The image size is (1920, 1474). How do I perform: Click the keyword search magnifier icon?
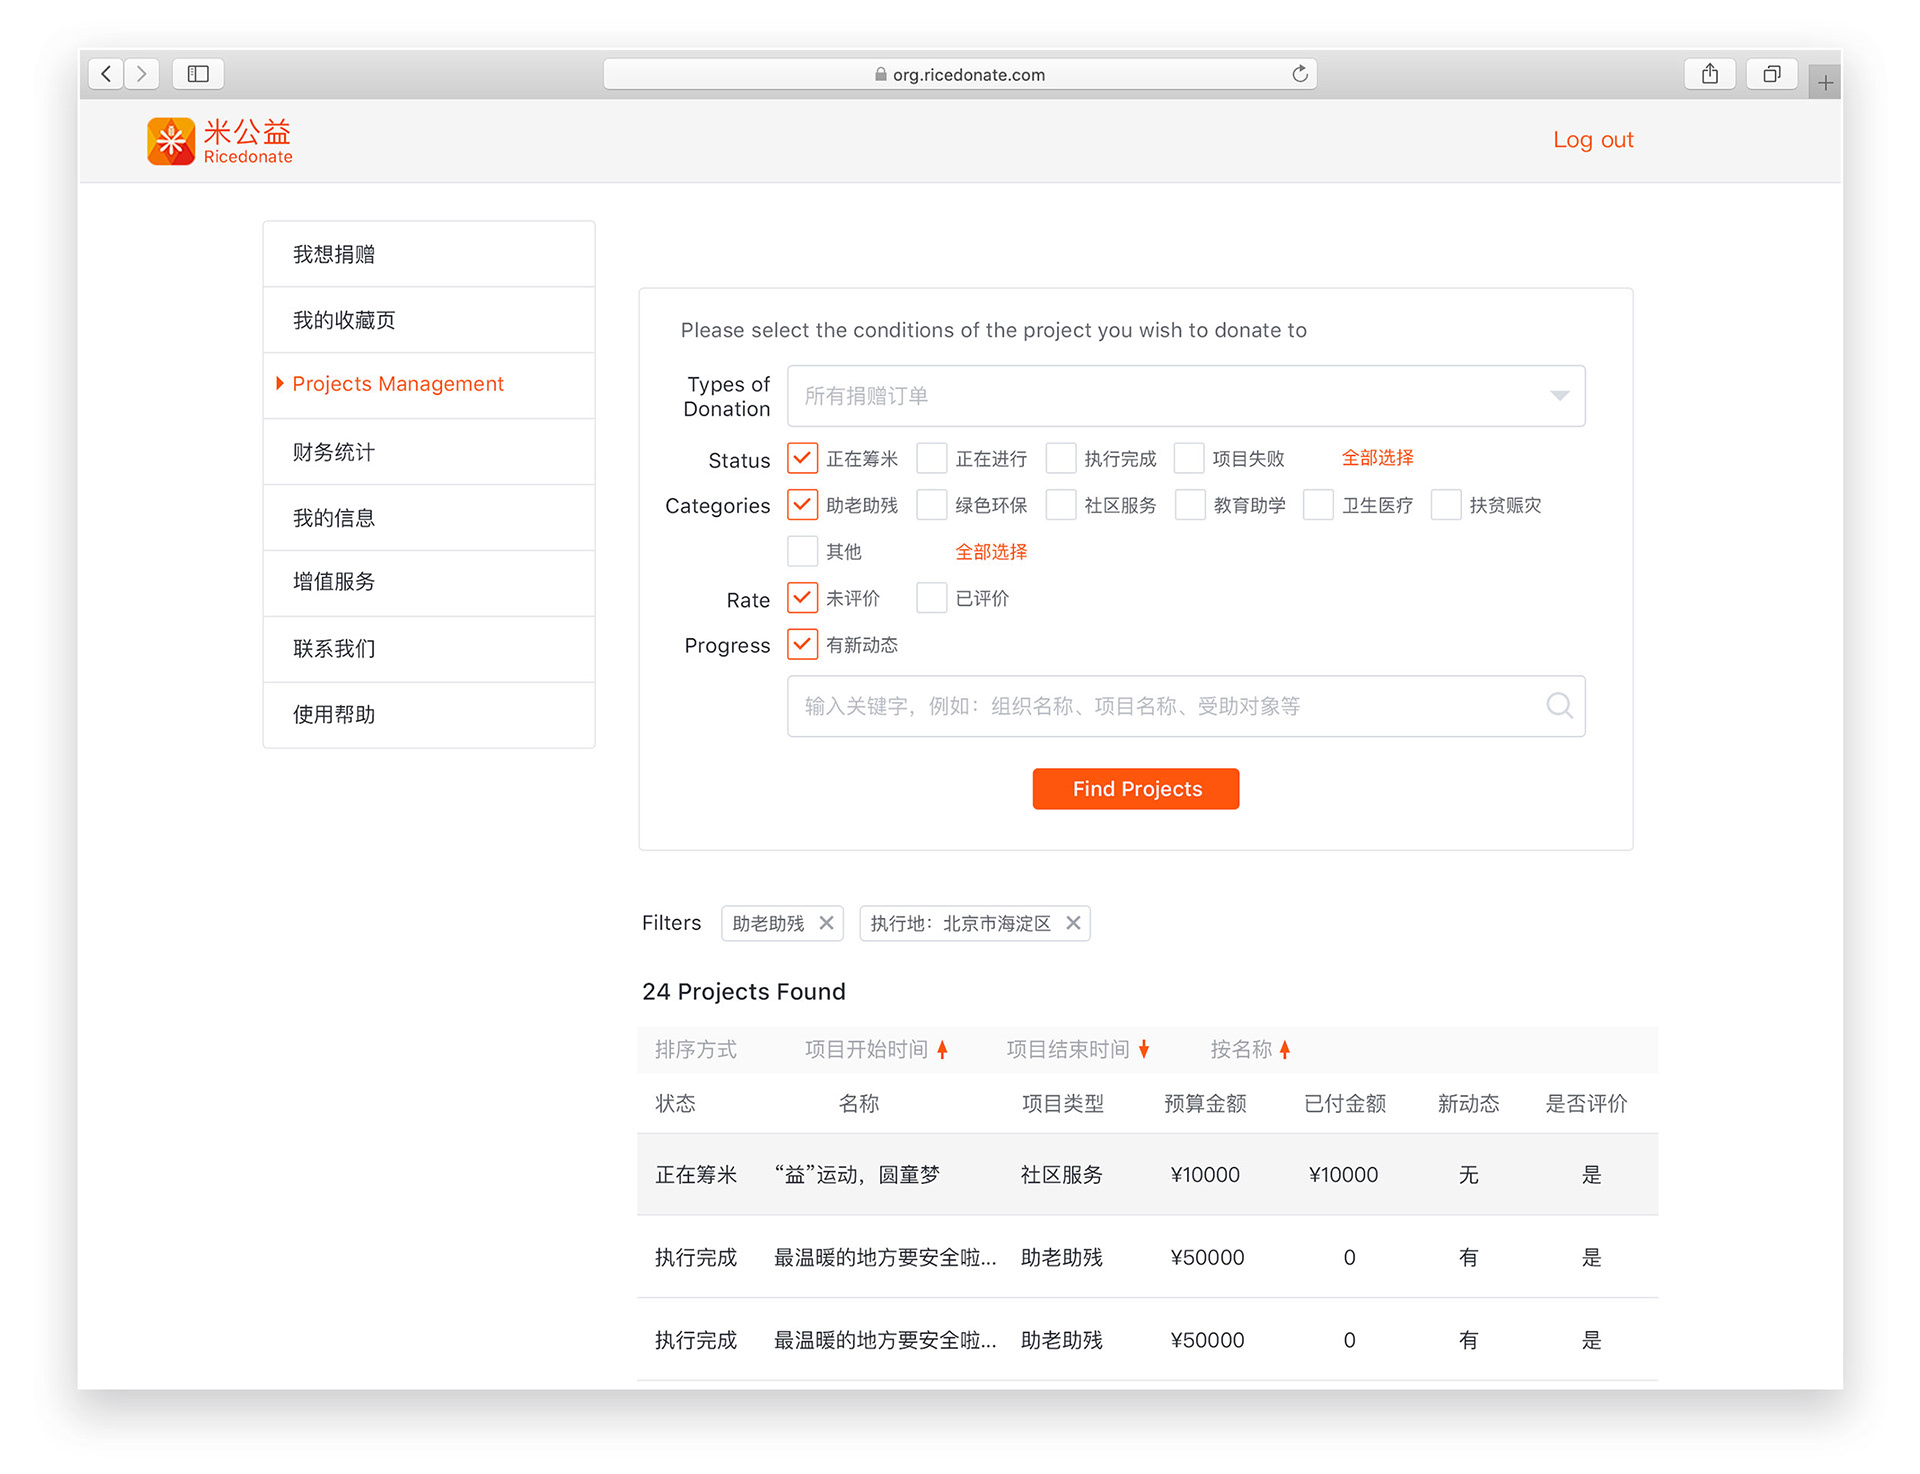(1559, 705)
